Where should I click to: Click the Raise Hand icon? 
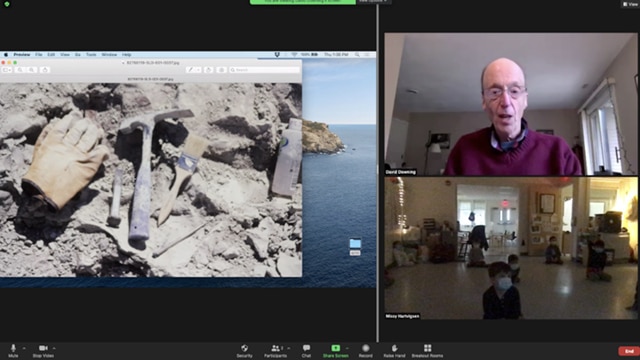click(x=394, y=348)
